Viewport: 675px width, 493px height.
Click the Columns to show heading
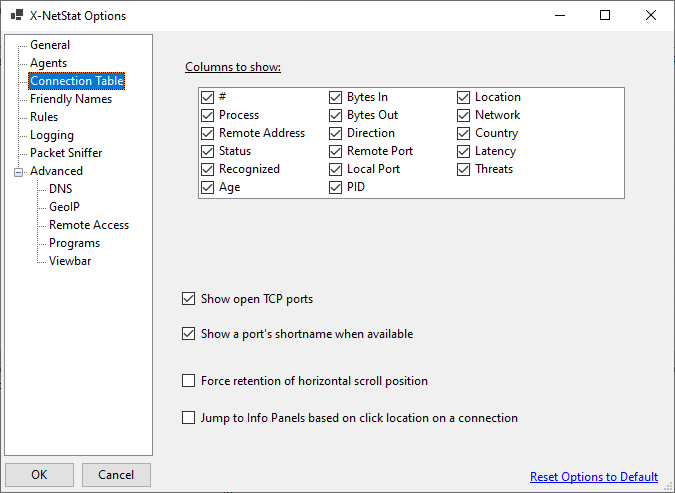233,67
